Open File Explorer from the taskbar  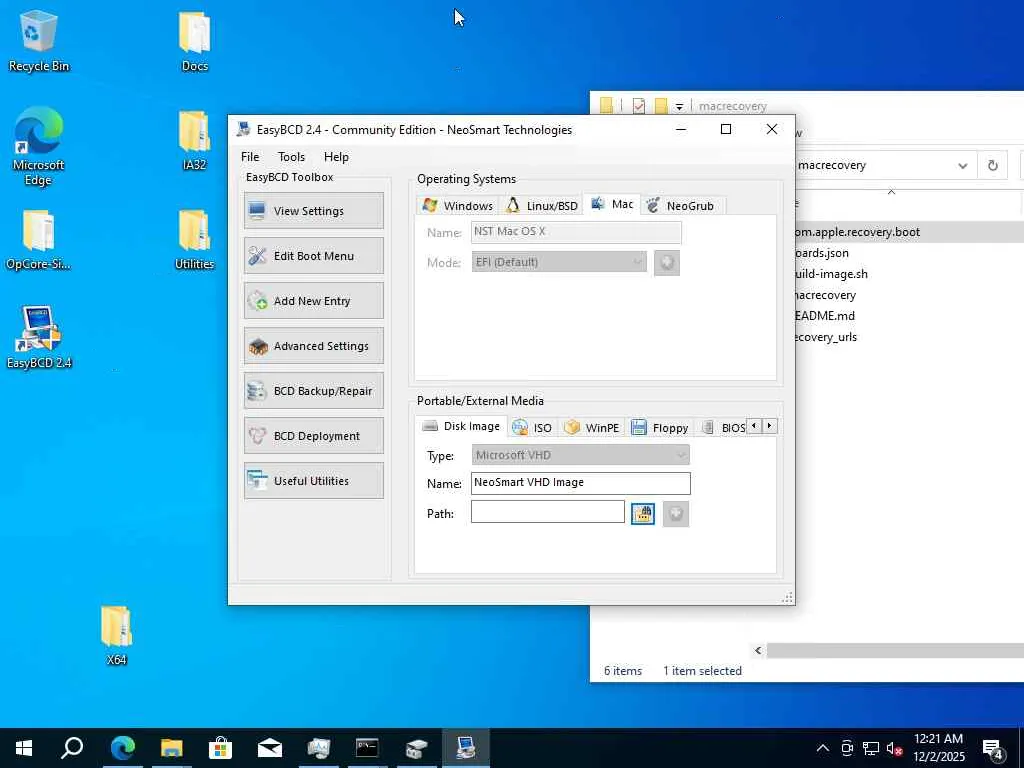point(171,748)
